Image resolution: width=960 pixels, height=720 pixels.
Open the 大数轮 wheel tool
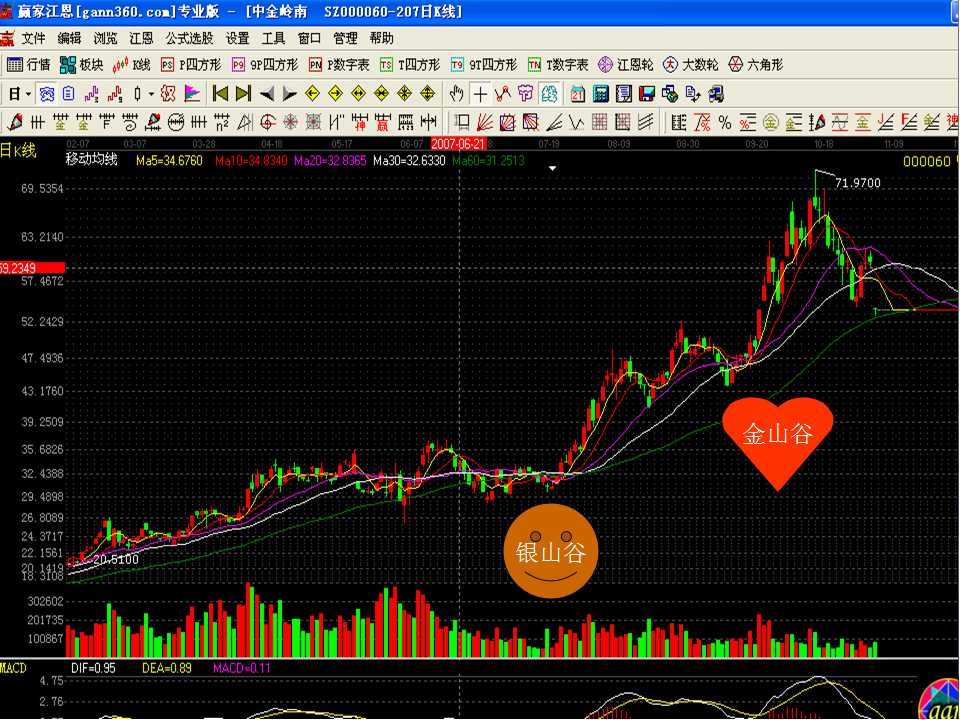[691, 64]
